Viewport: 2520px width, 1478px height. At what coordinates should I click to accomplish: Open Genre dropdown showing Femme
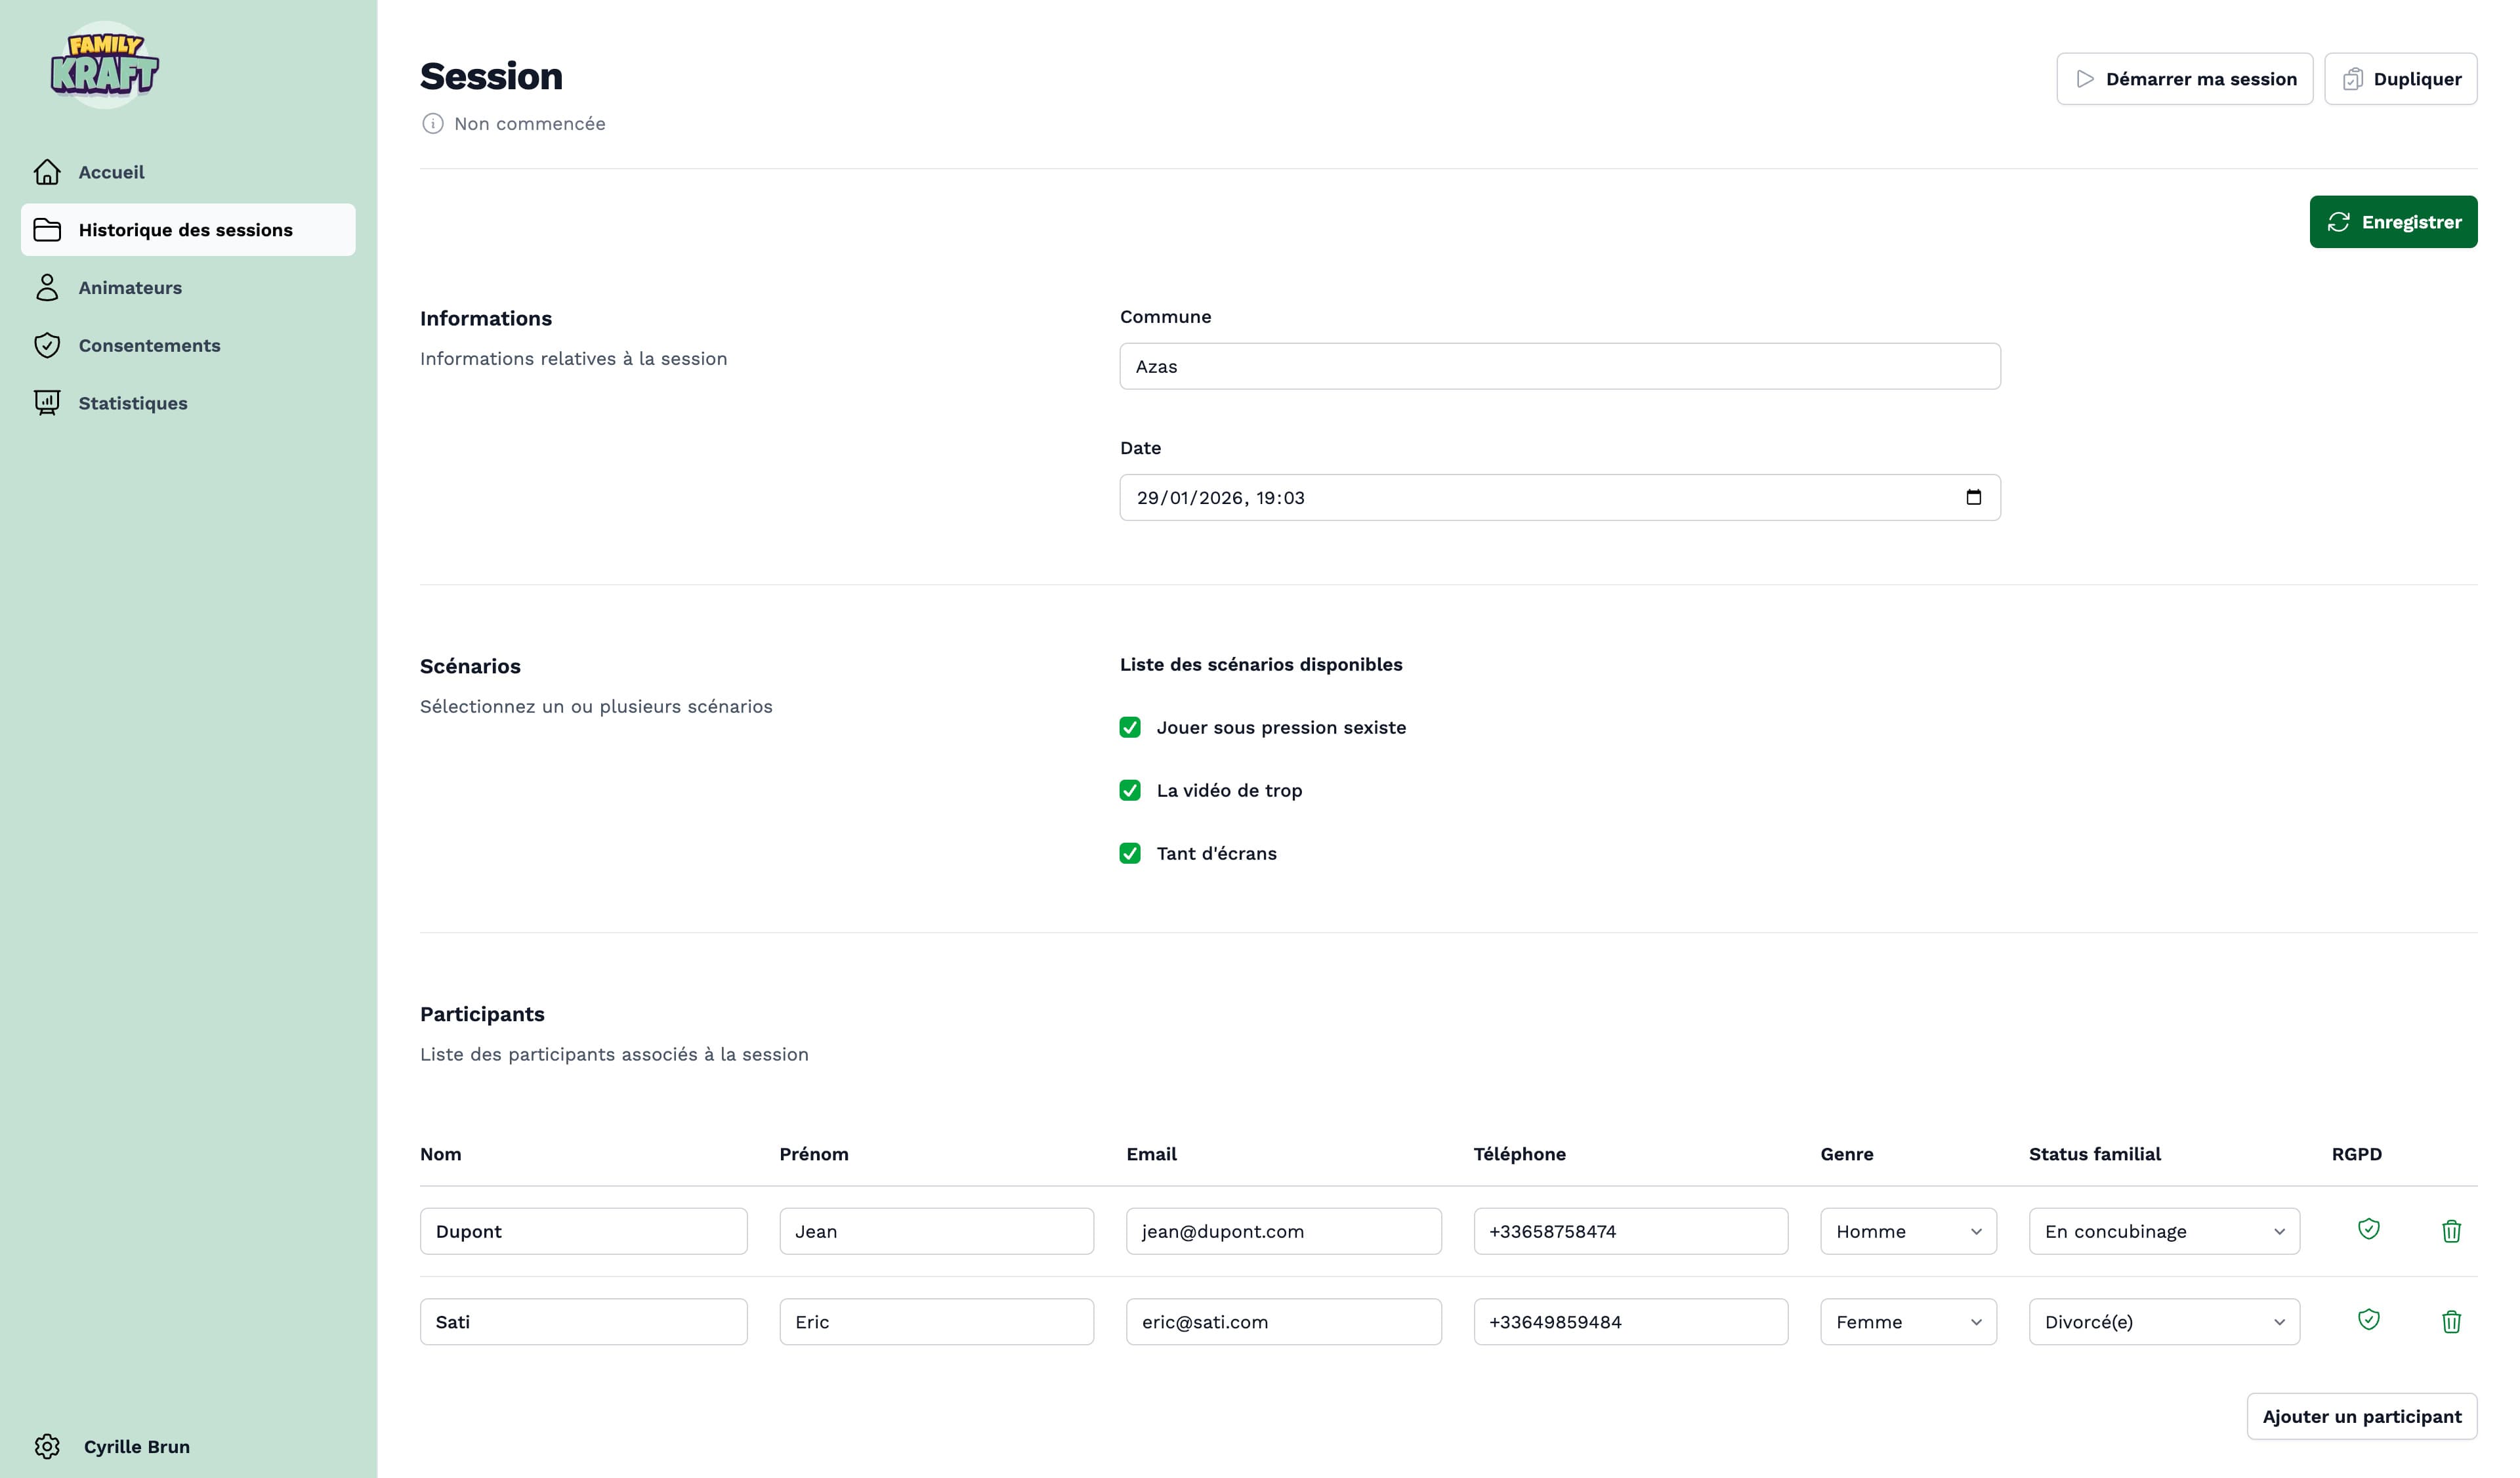(1907, 1322)
